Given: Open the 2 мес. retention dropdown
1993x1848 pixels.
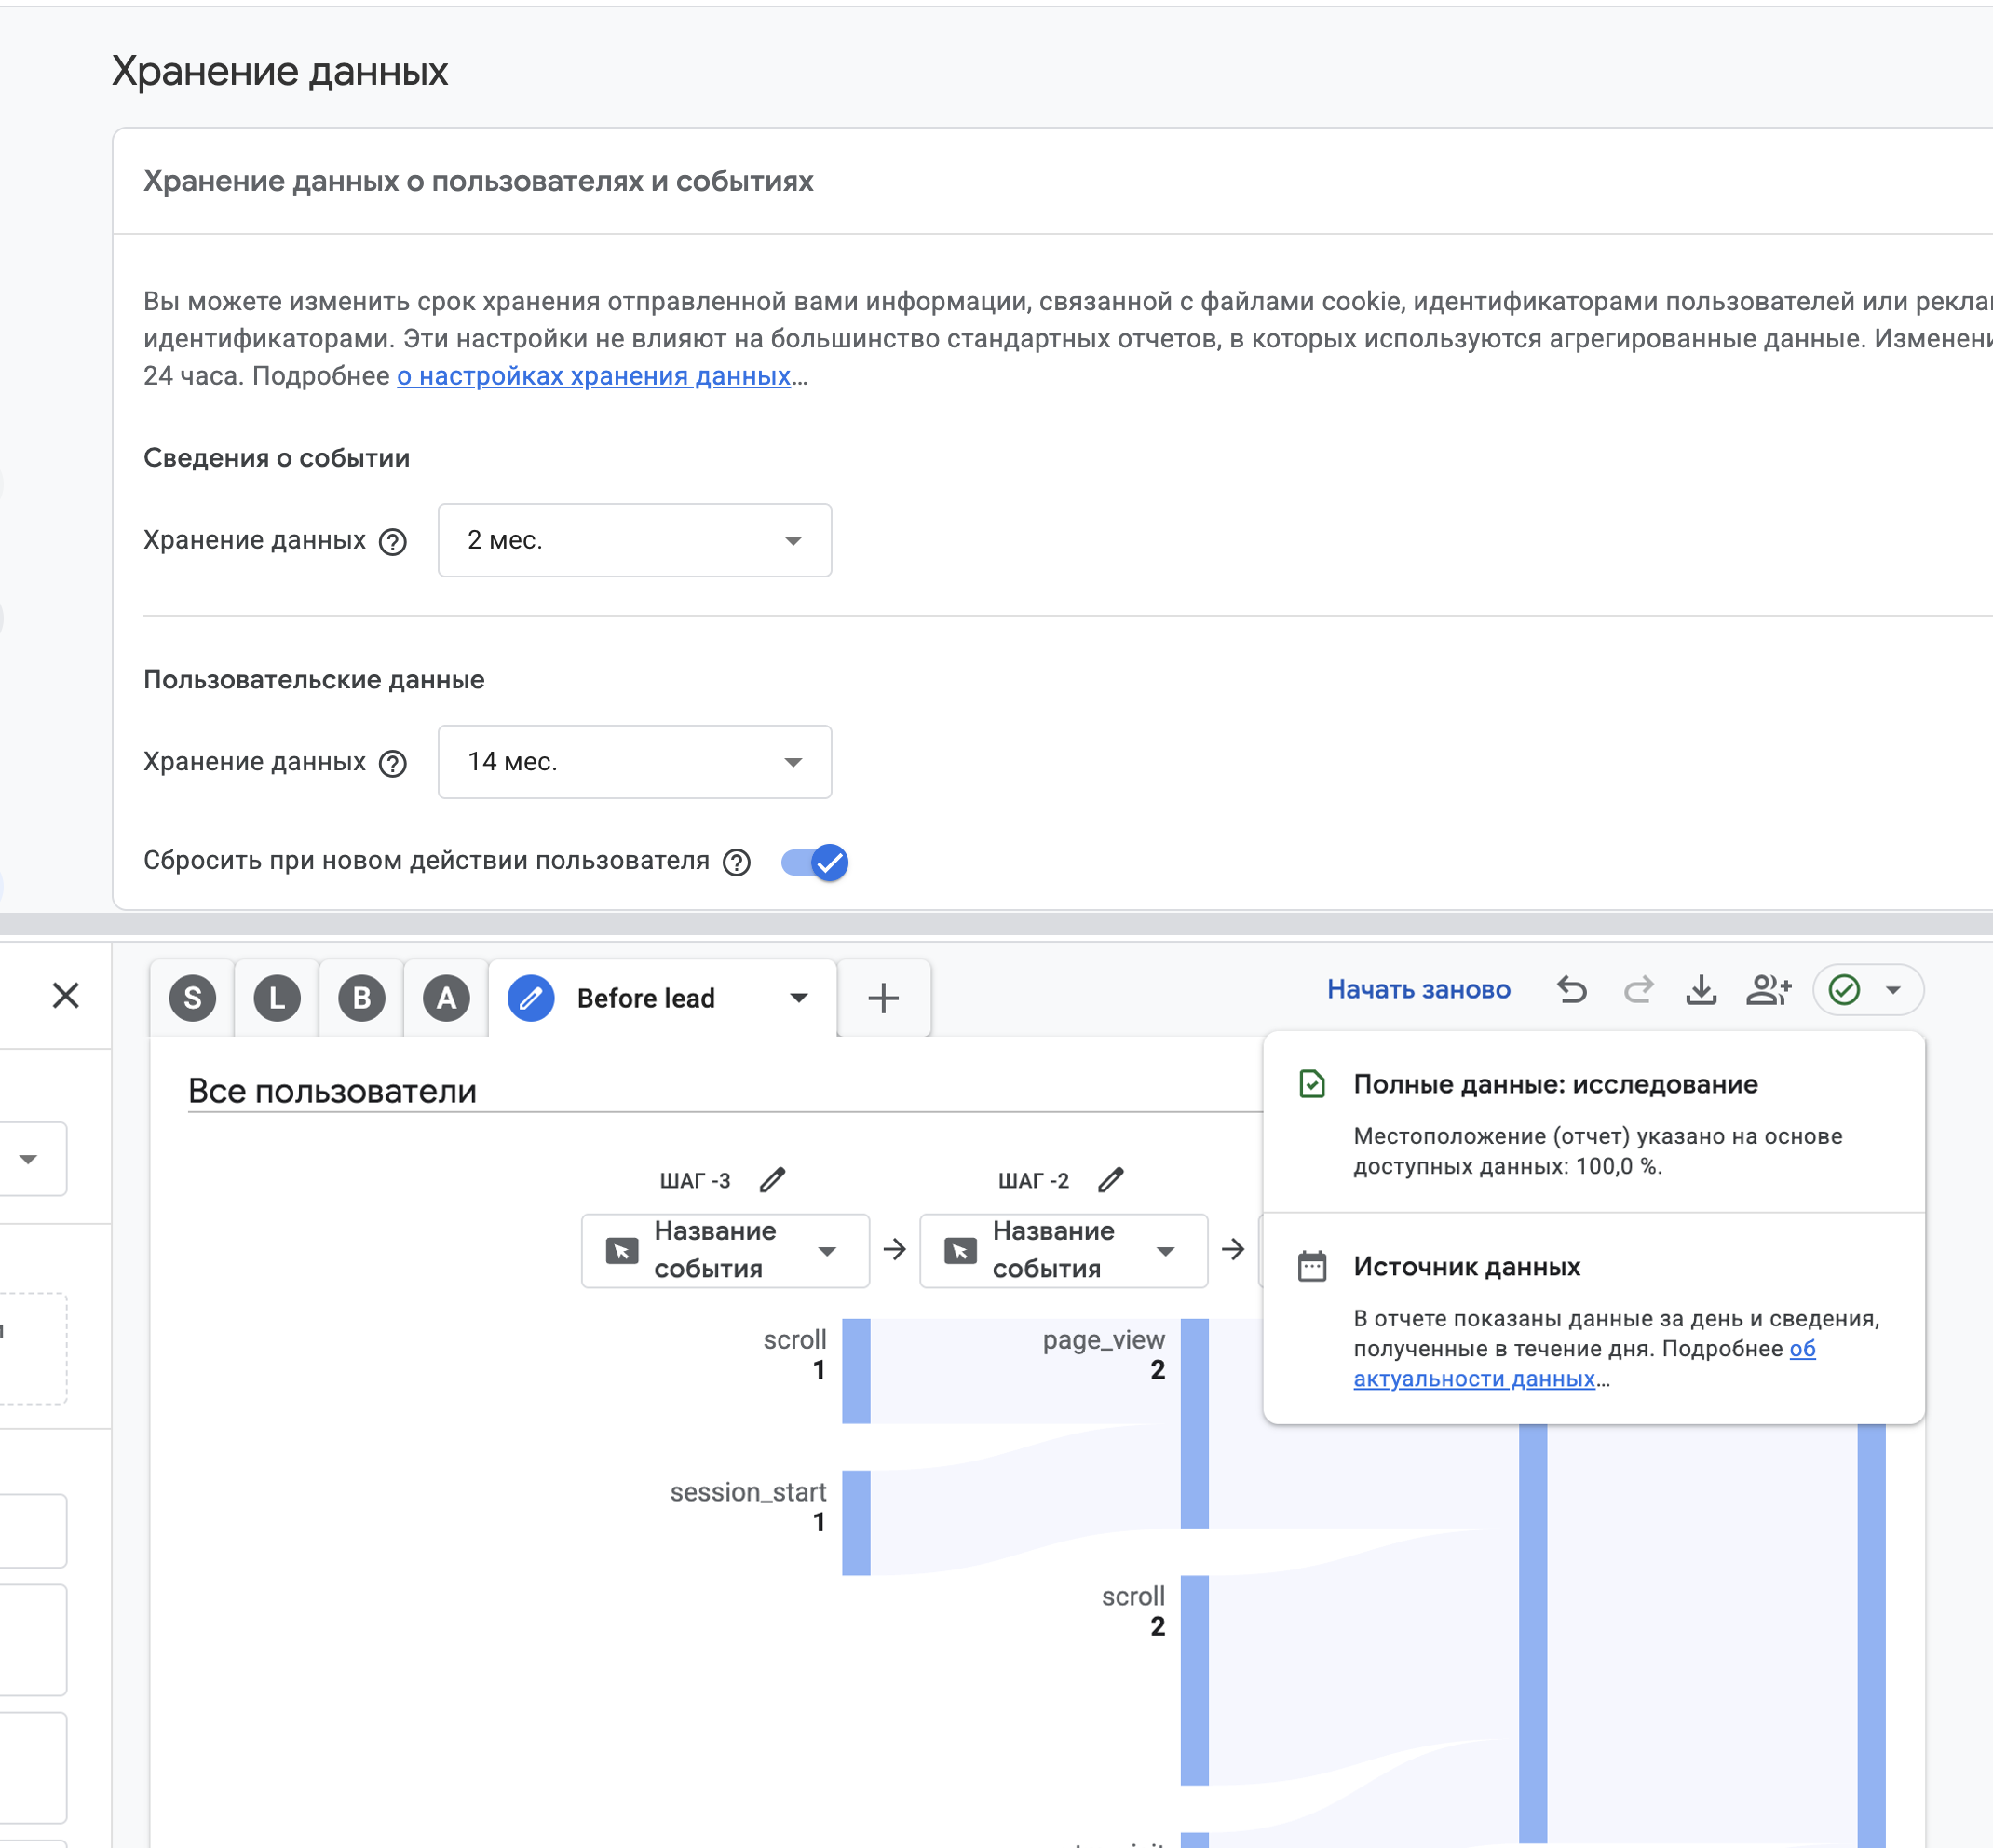Looking at the screenshot, I should click(x=635, y=540).
